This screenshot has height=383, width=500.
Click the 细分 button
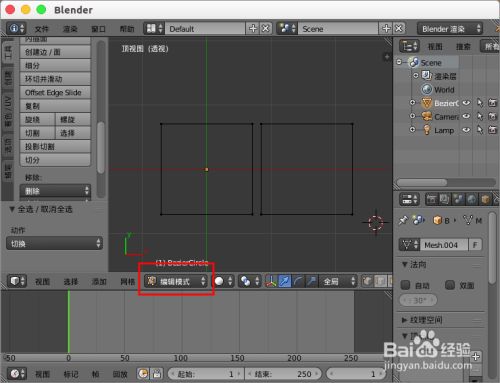click(x=55, y=65)
